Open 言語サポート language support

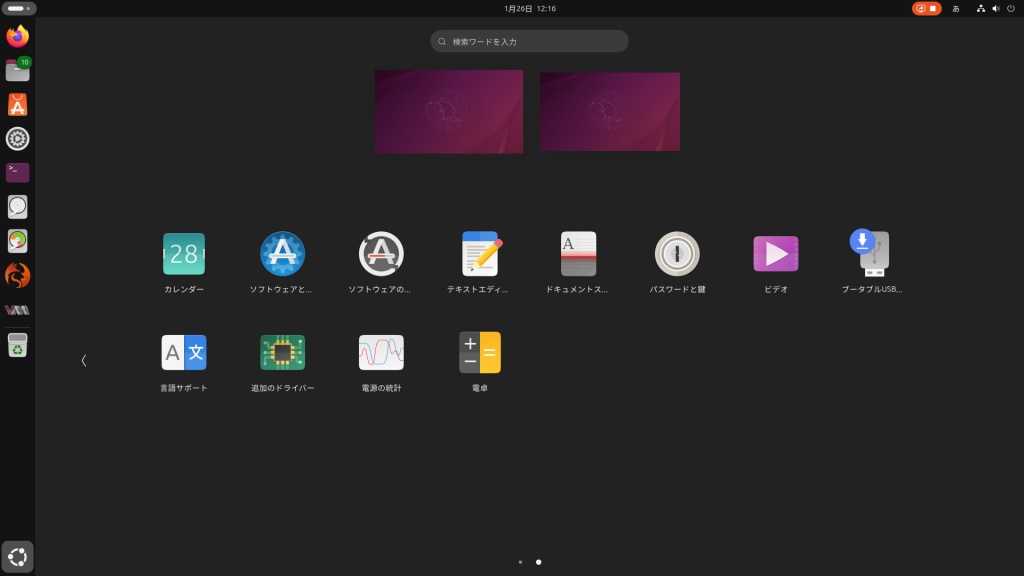click(184, 353)
